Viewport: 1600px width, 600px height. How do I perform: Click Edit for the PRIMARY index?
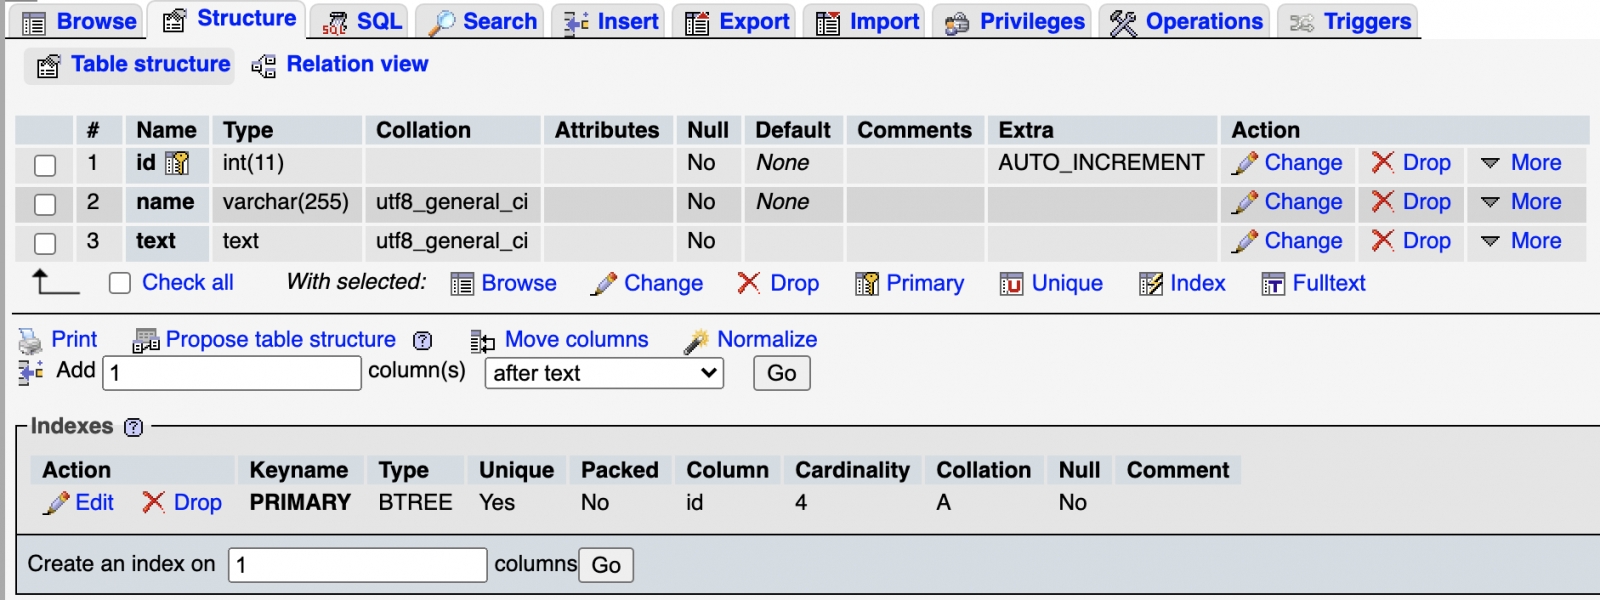(80, 503)
